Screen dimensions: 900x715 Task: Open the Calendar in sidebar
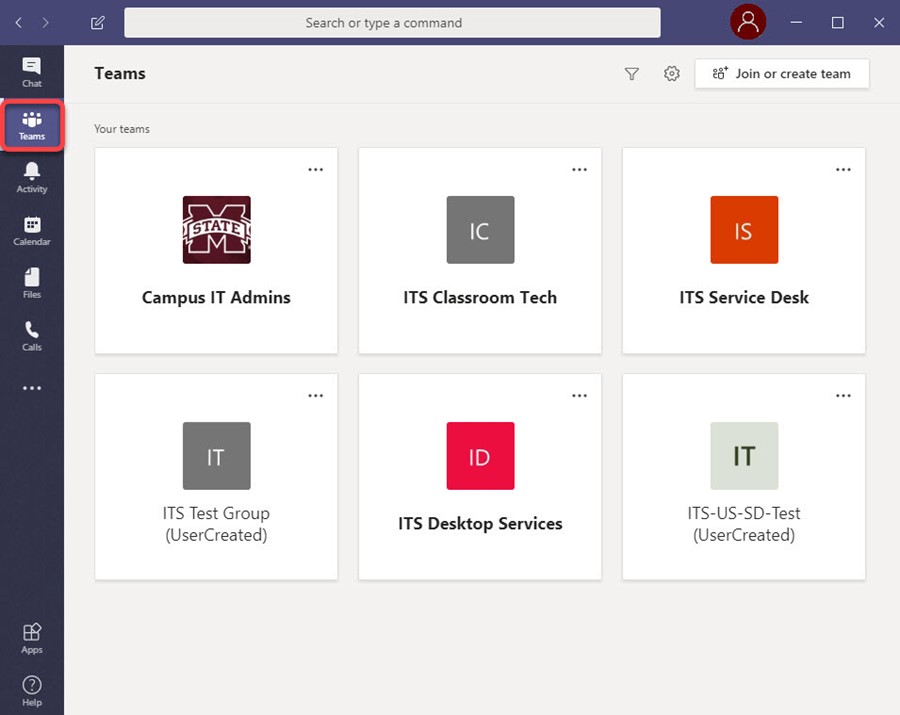pos(32,231)
